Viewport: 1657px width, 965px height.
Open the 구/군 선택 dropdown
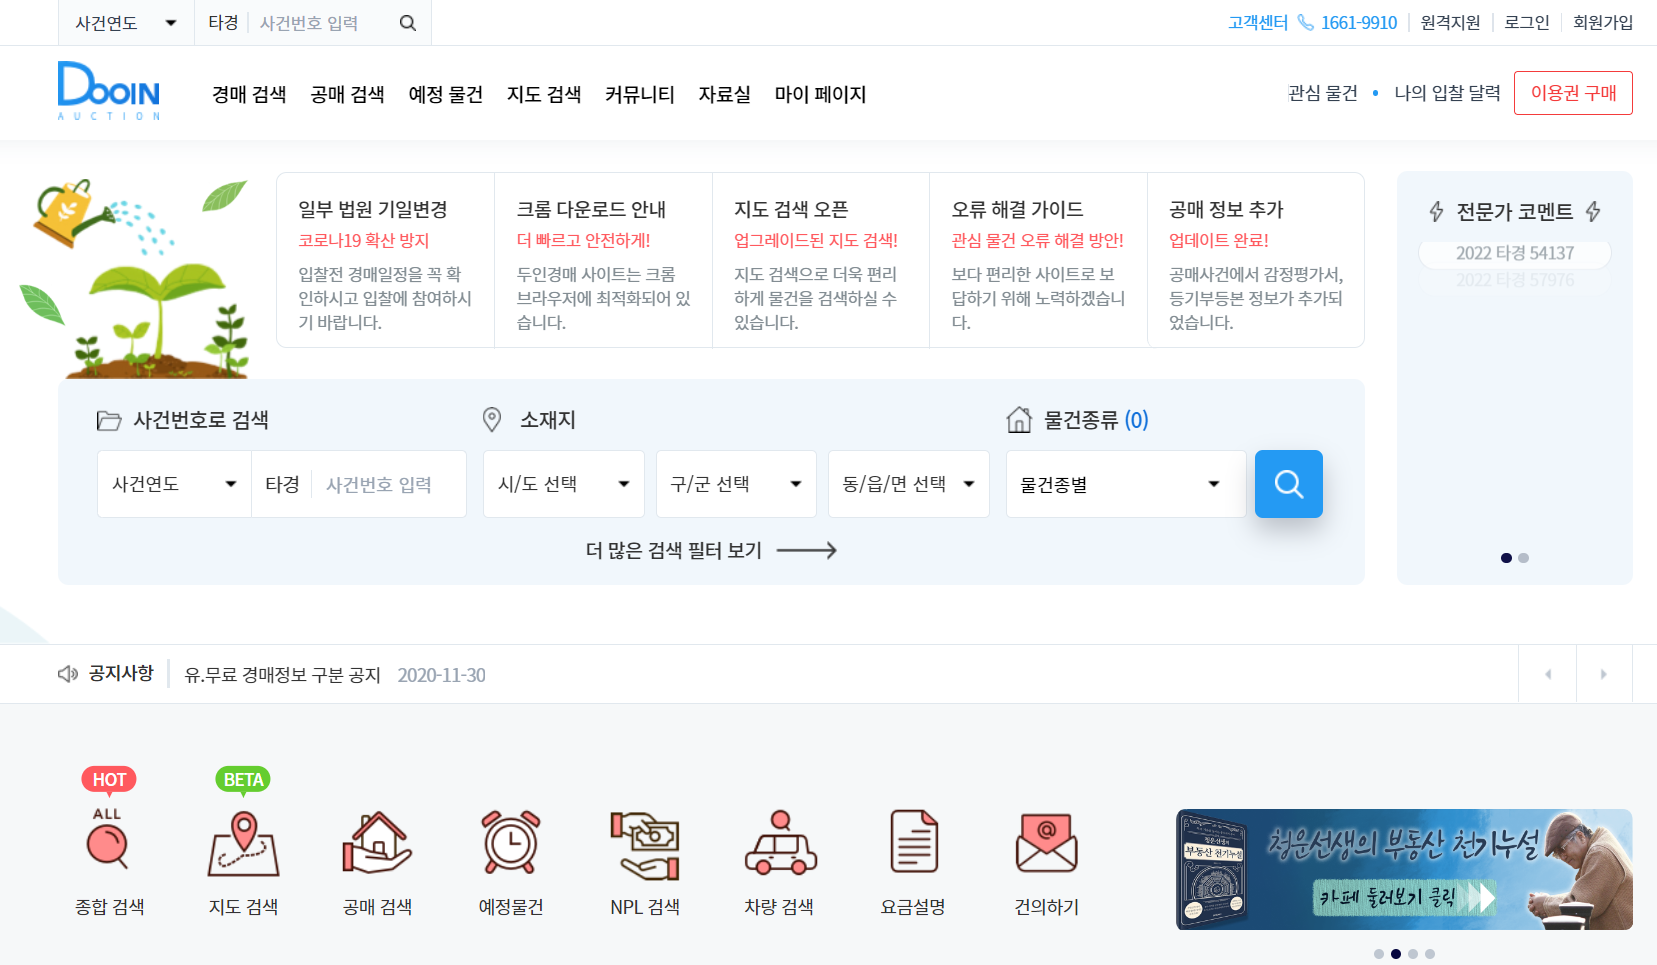tap(736, 484)
